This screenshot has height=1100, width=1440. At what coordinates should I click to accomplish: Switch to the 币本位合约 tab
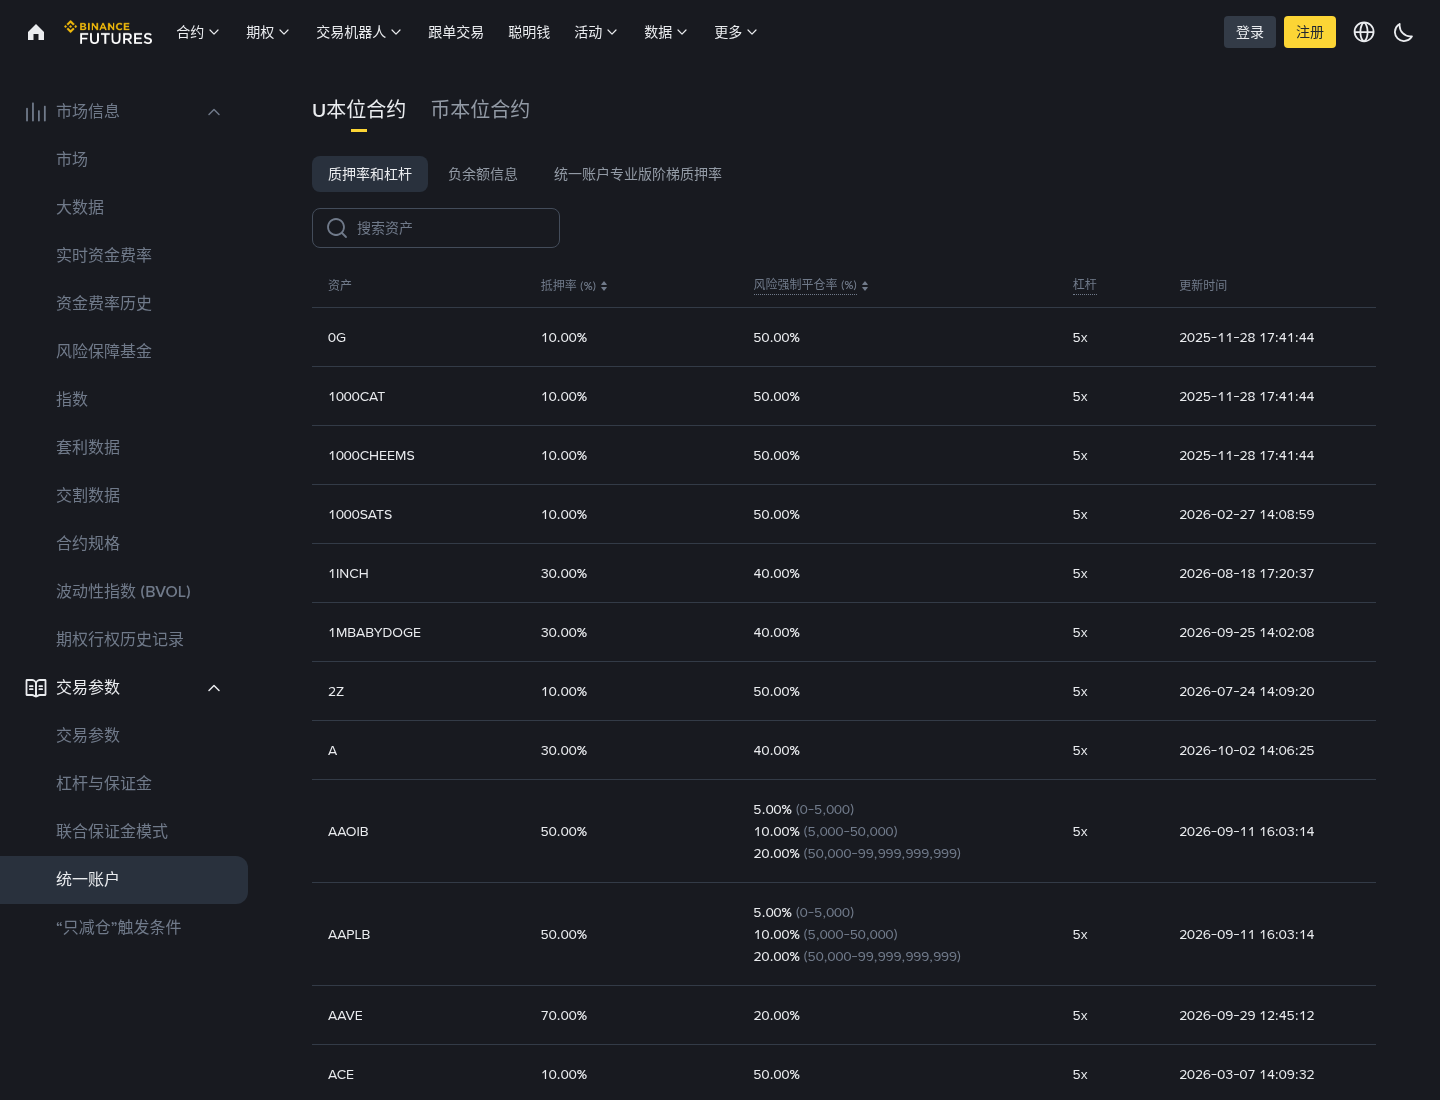(x=480, y=110)
